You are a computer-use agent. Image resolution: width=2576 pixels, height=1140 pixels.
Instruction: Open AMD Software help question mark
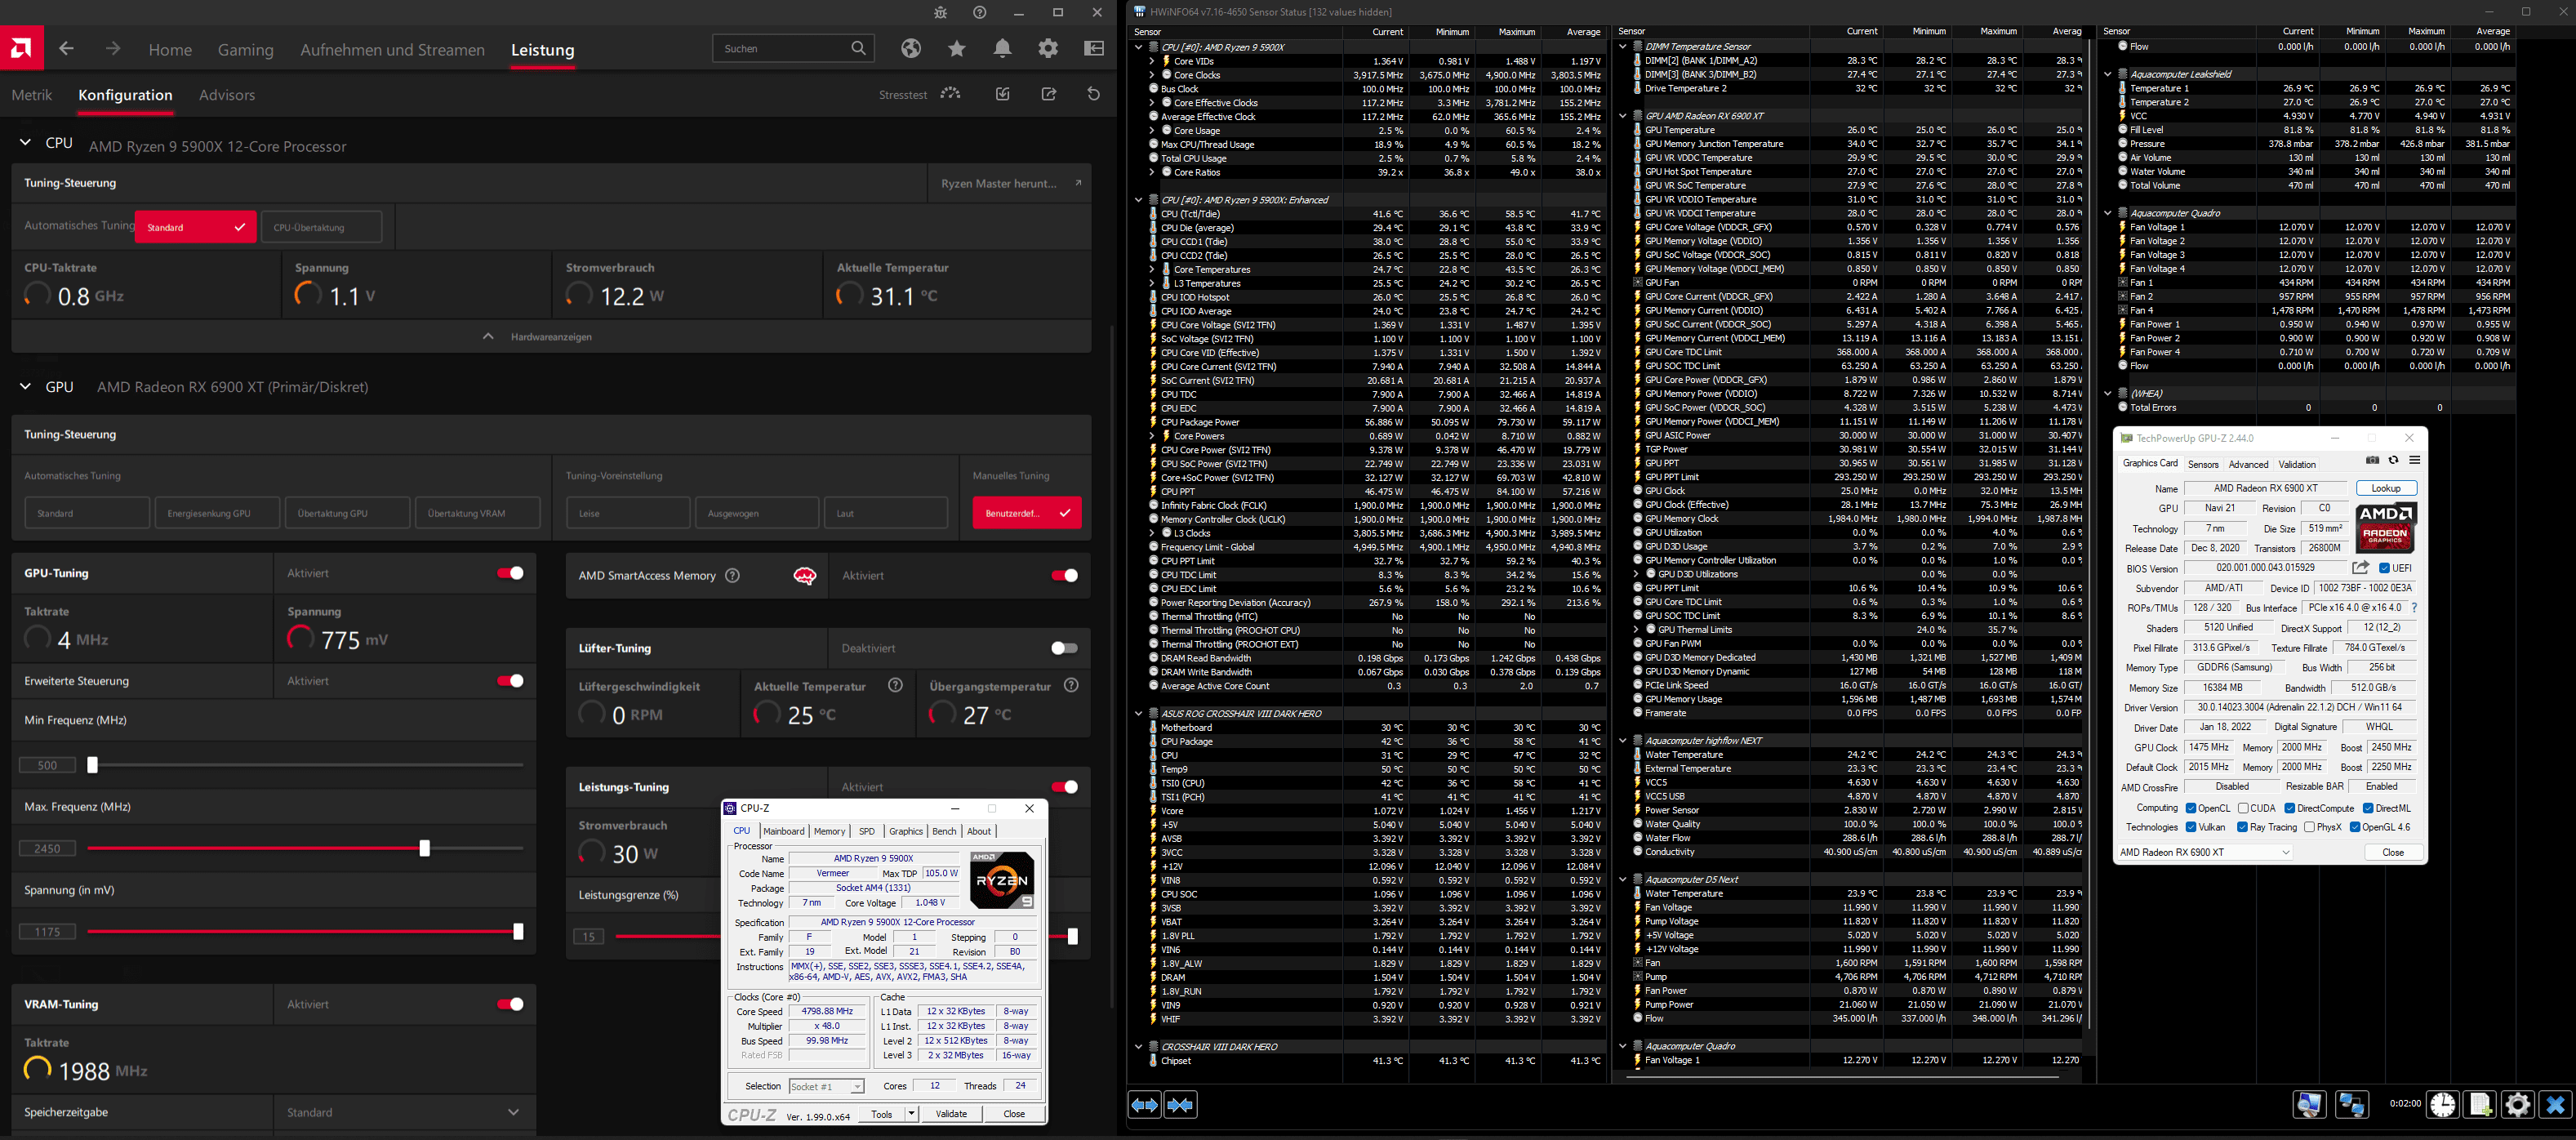point(979,12)
